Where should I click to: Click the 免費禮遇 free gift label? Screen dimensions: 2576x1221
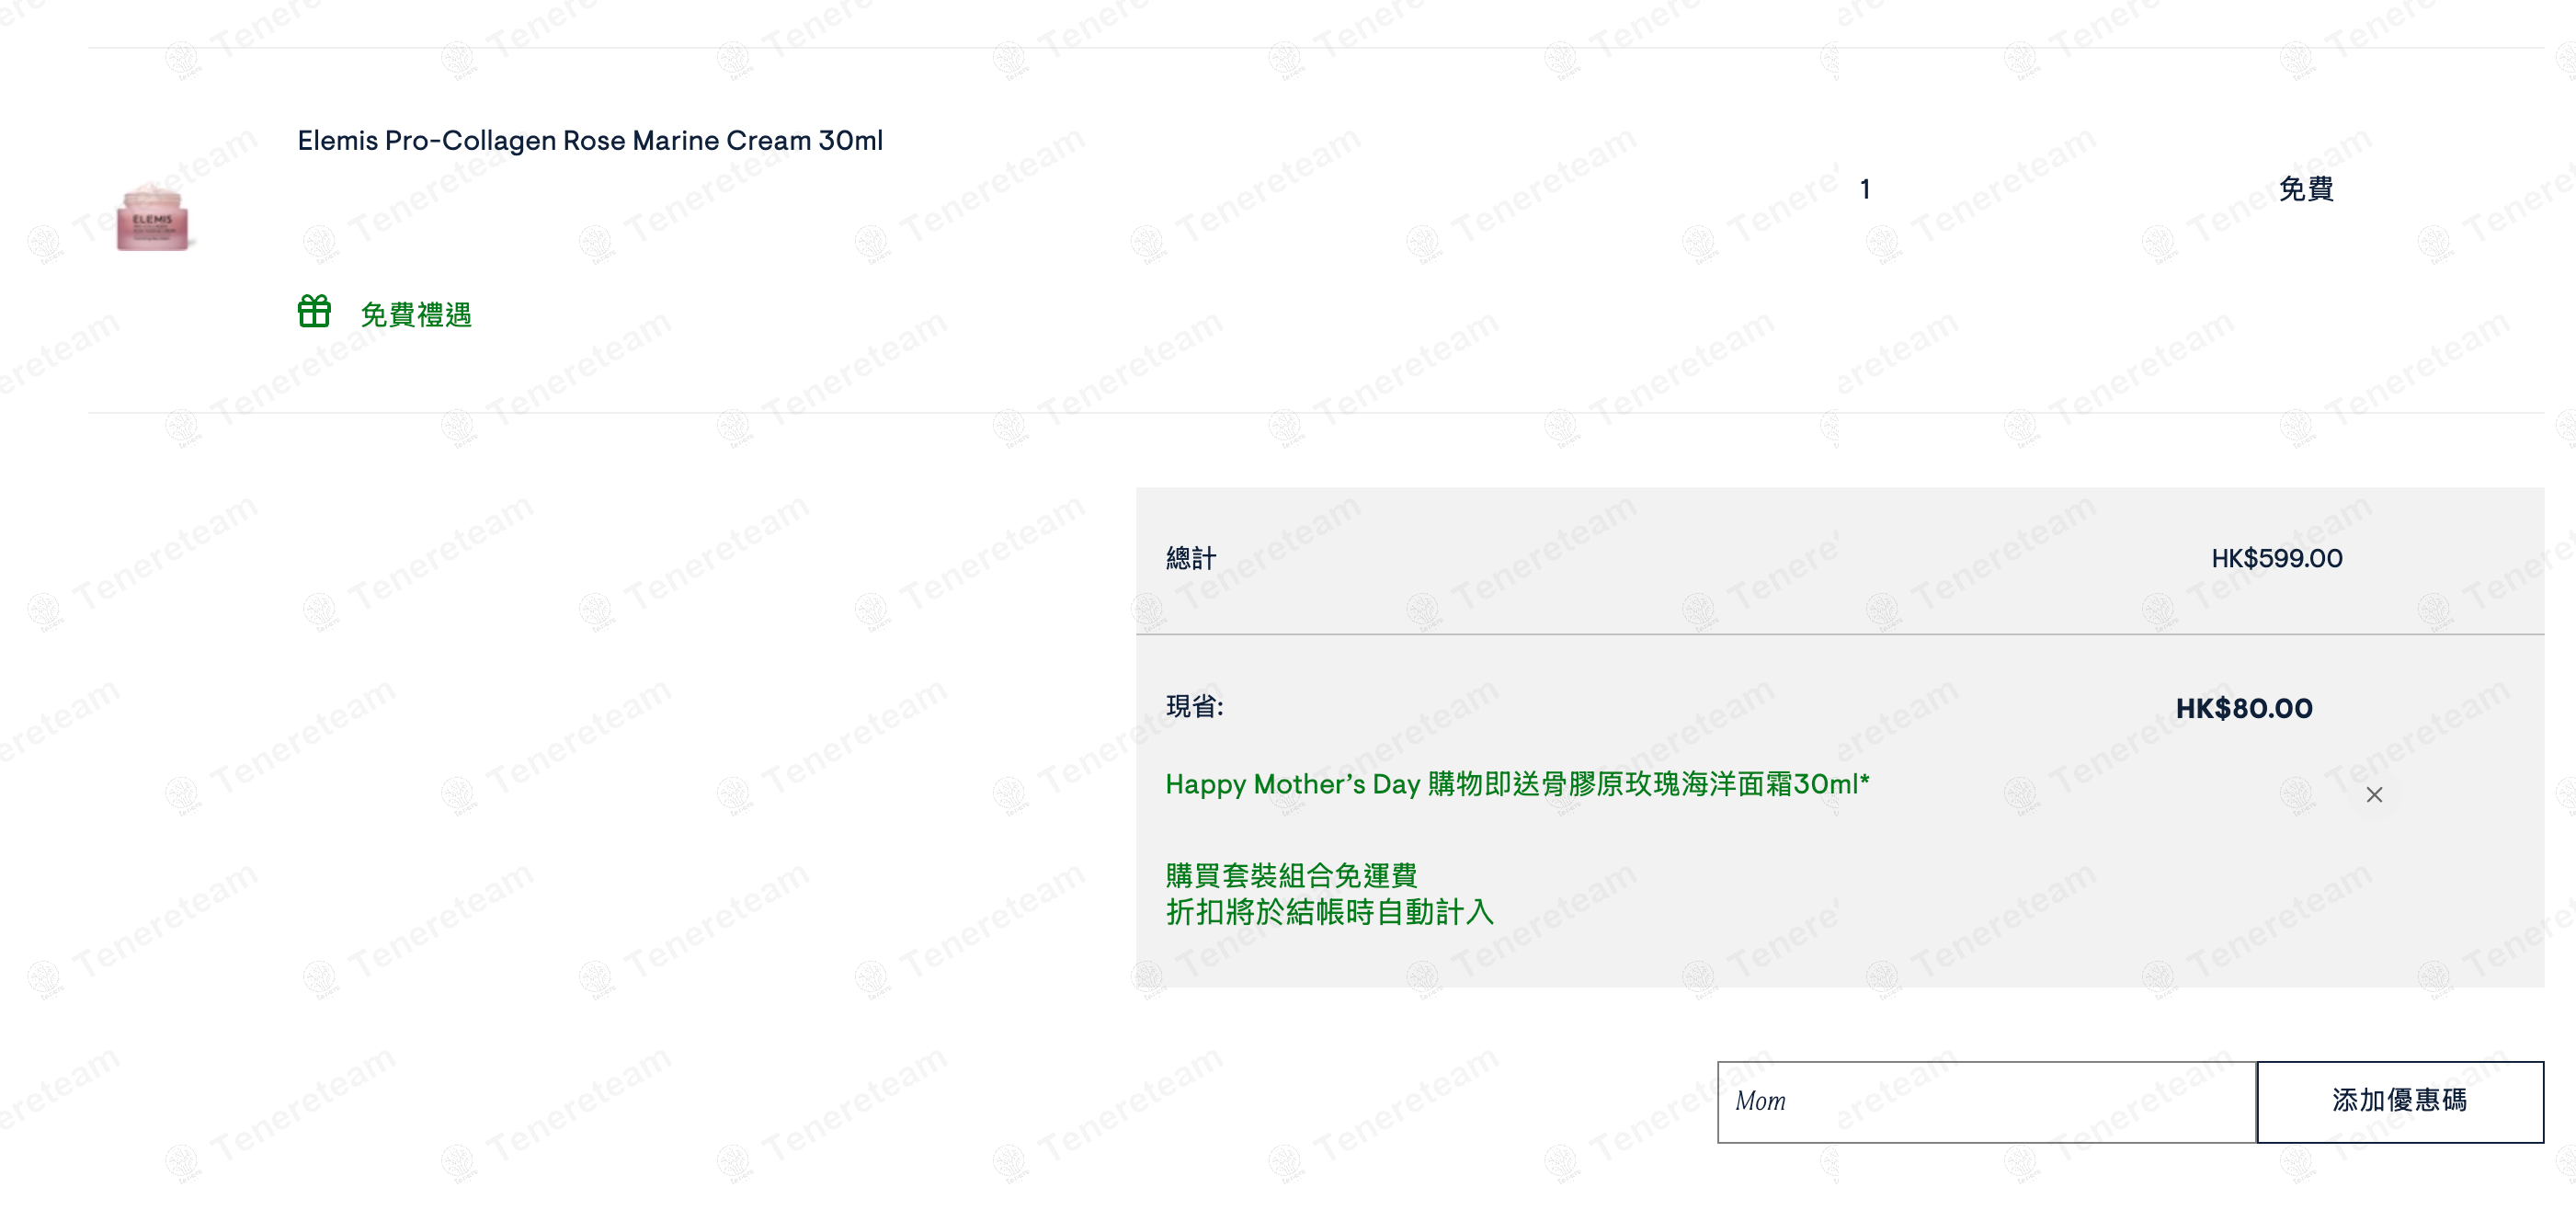[x=416, y=315]
